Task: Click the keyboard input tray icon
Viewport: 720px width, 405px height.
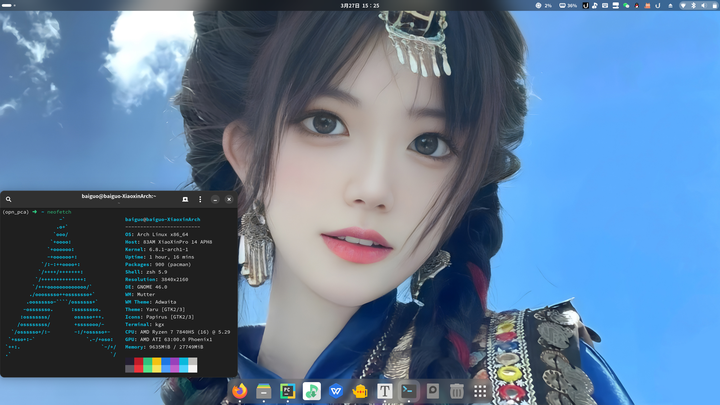Action: [x=605, y=6]
